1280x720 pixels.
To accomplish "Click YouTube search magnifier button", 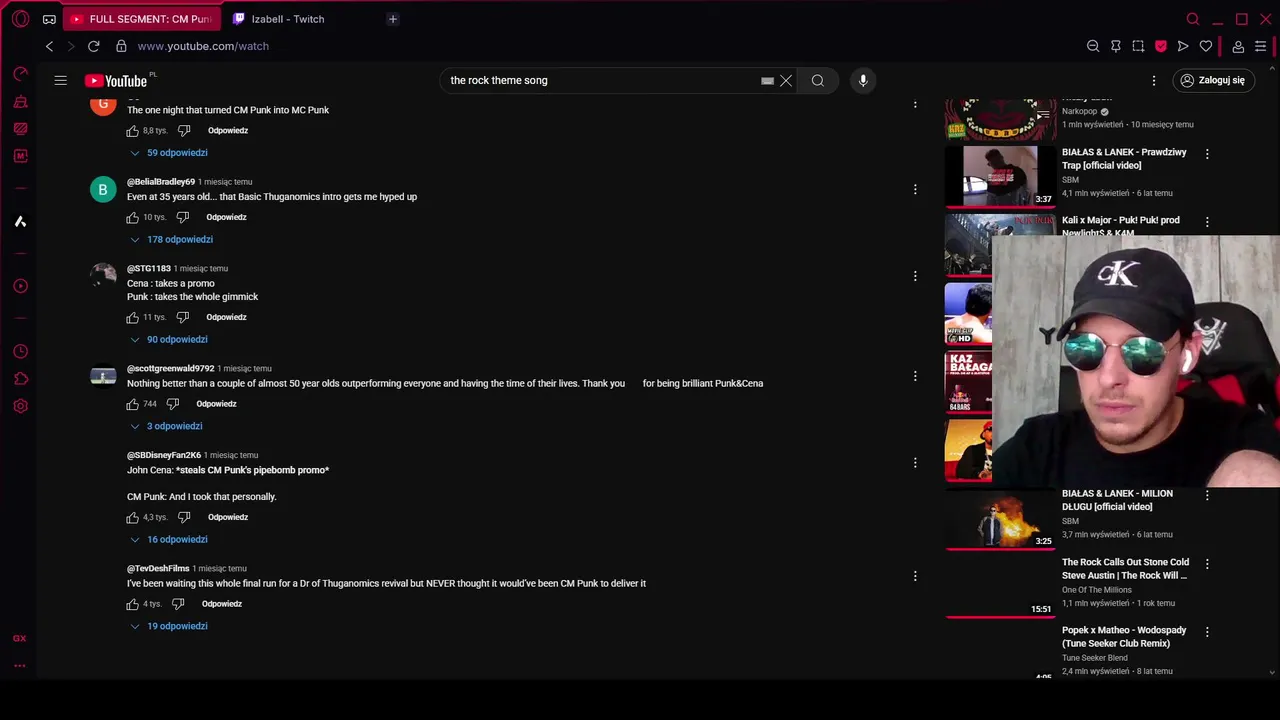I will pos(818,80).
